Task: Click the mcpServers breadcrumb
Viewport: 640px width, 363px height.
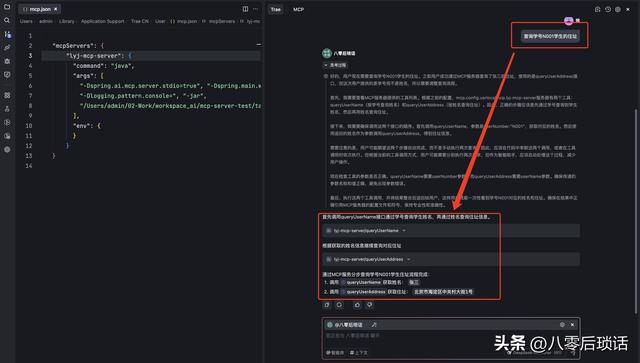Action: tap(222, 21)
